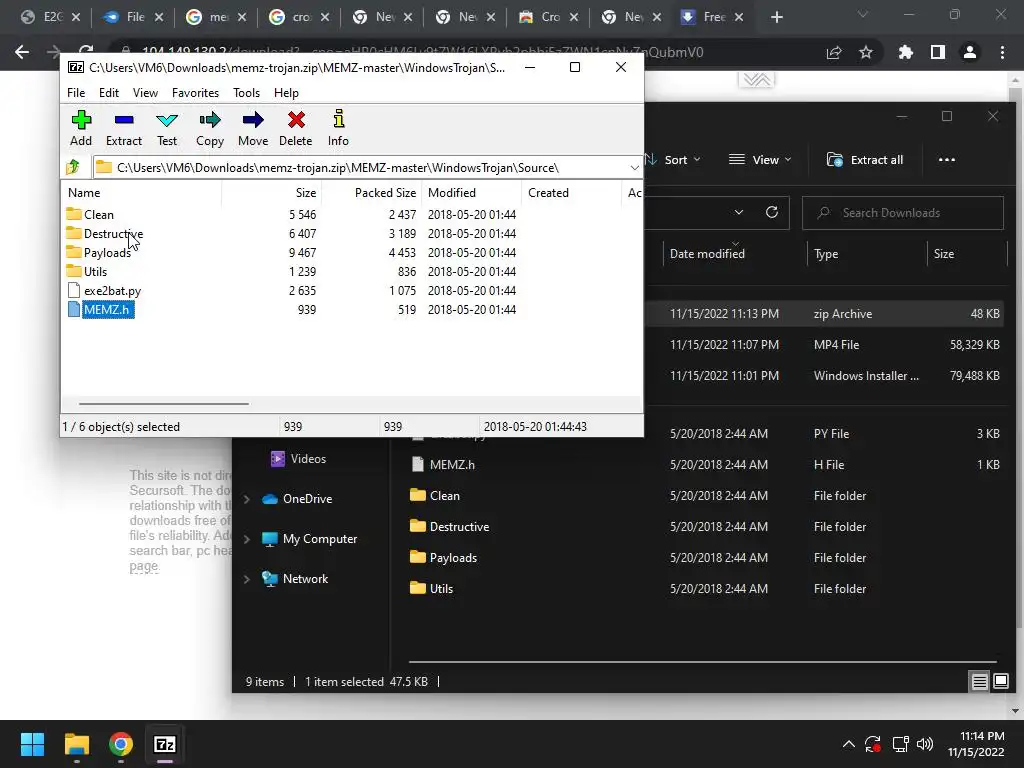1024x768 pixels.
Task: Open 7-Zip Help menu
Action: (286, 93)
